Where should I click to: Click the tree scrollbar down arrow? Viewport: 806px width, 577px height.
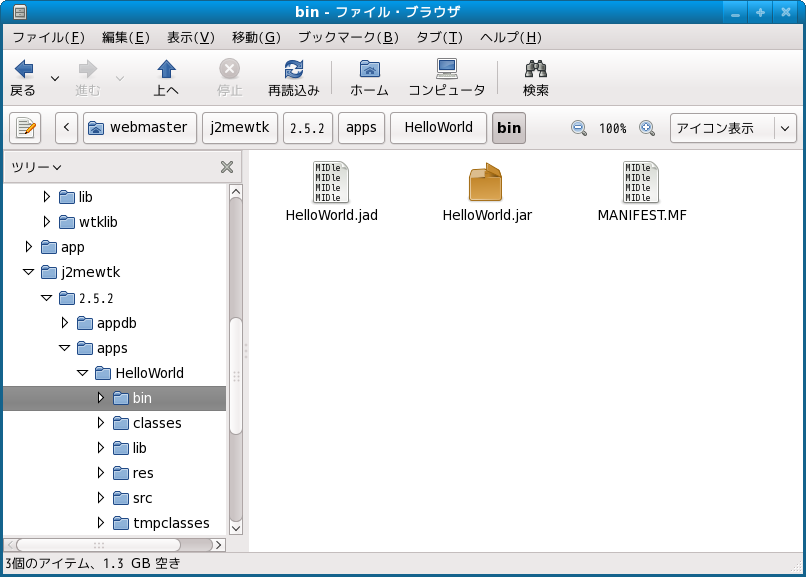pos(235,528)
